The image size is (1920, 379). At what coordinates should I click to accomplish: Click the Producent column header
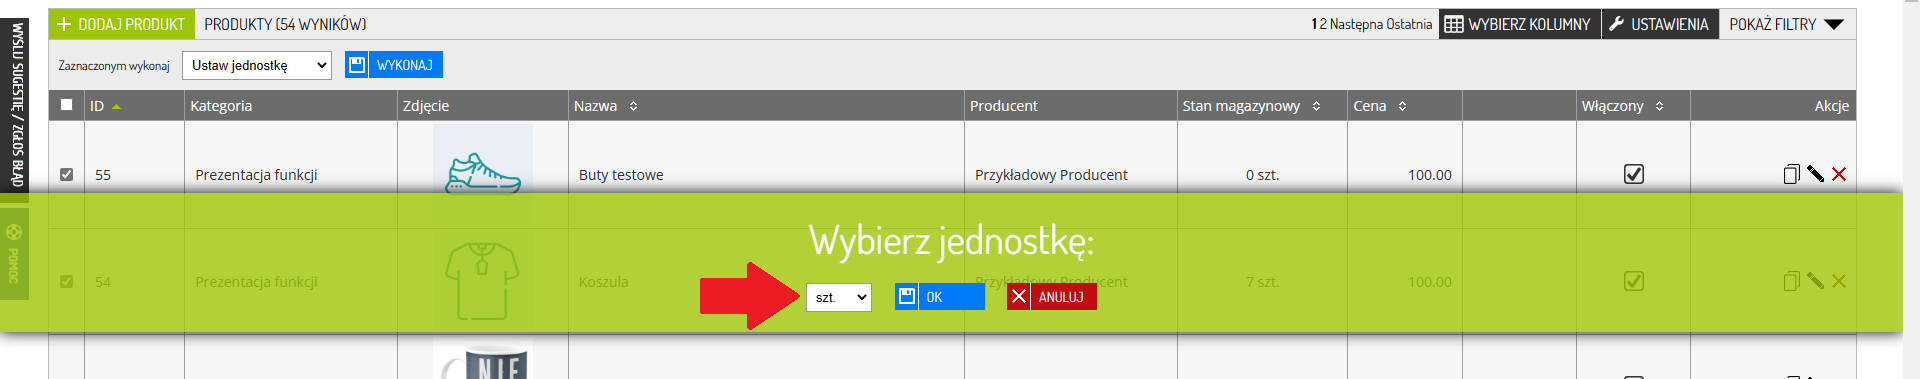(x=1004, y=106)
